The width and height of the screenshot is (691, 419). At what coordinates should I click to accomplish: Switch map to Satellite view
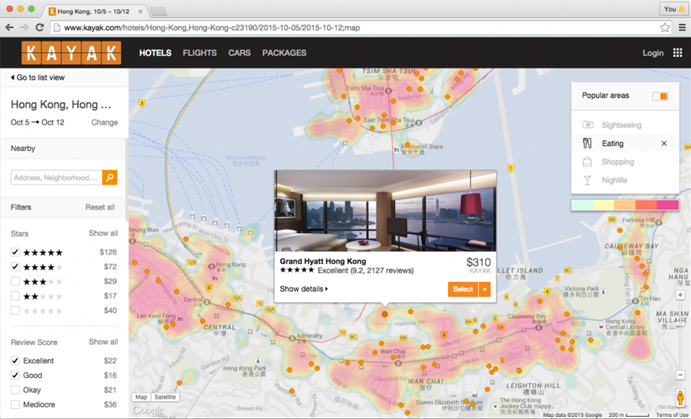pyautogui.click(x=165, y=397)
